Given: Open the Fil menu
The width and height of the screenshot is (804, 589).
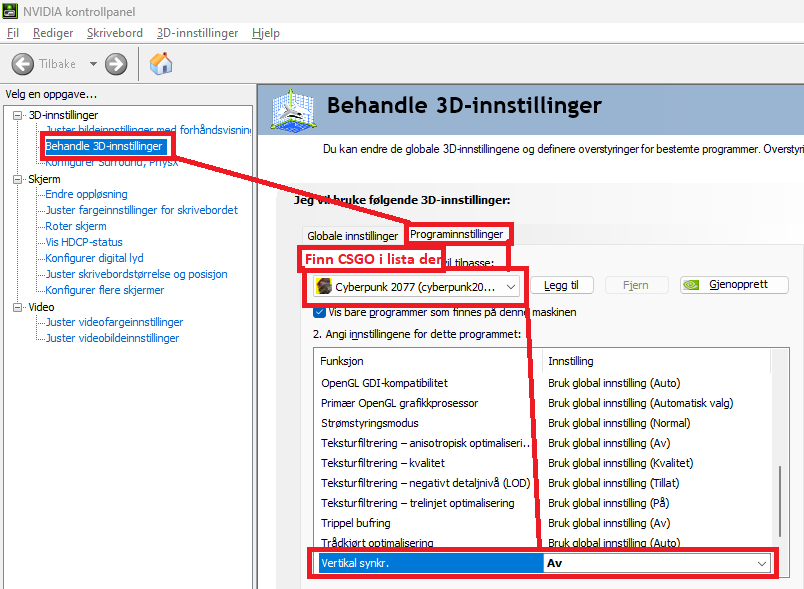Looking at the screenshot, I should click(x=13, y=33).
